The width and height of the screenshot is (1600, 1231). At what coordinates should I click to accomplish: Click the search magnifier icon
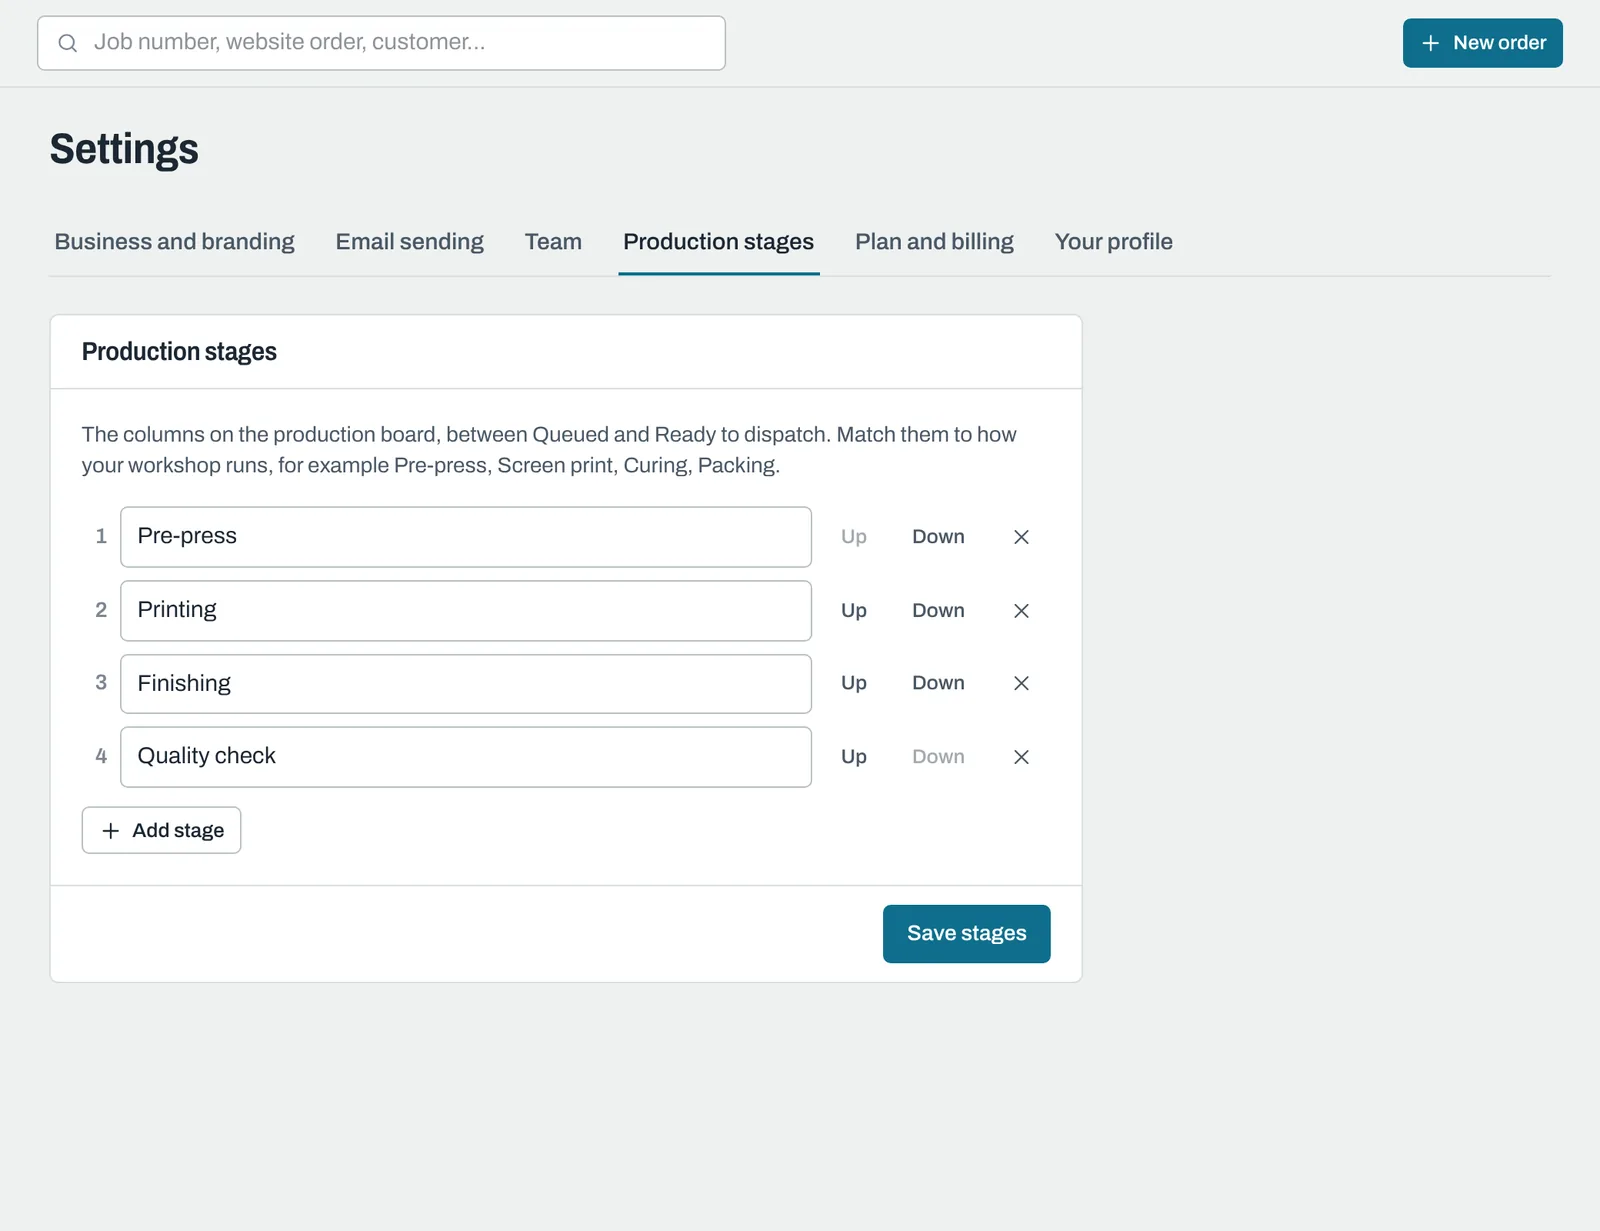tap(67, 43)
